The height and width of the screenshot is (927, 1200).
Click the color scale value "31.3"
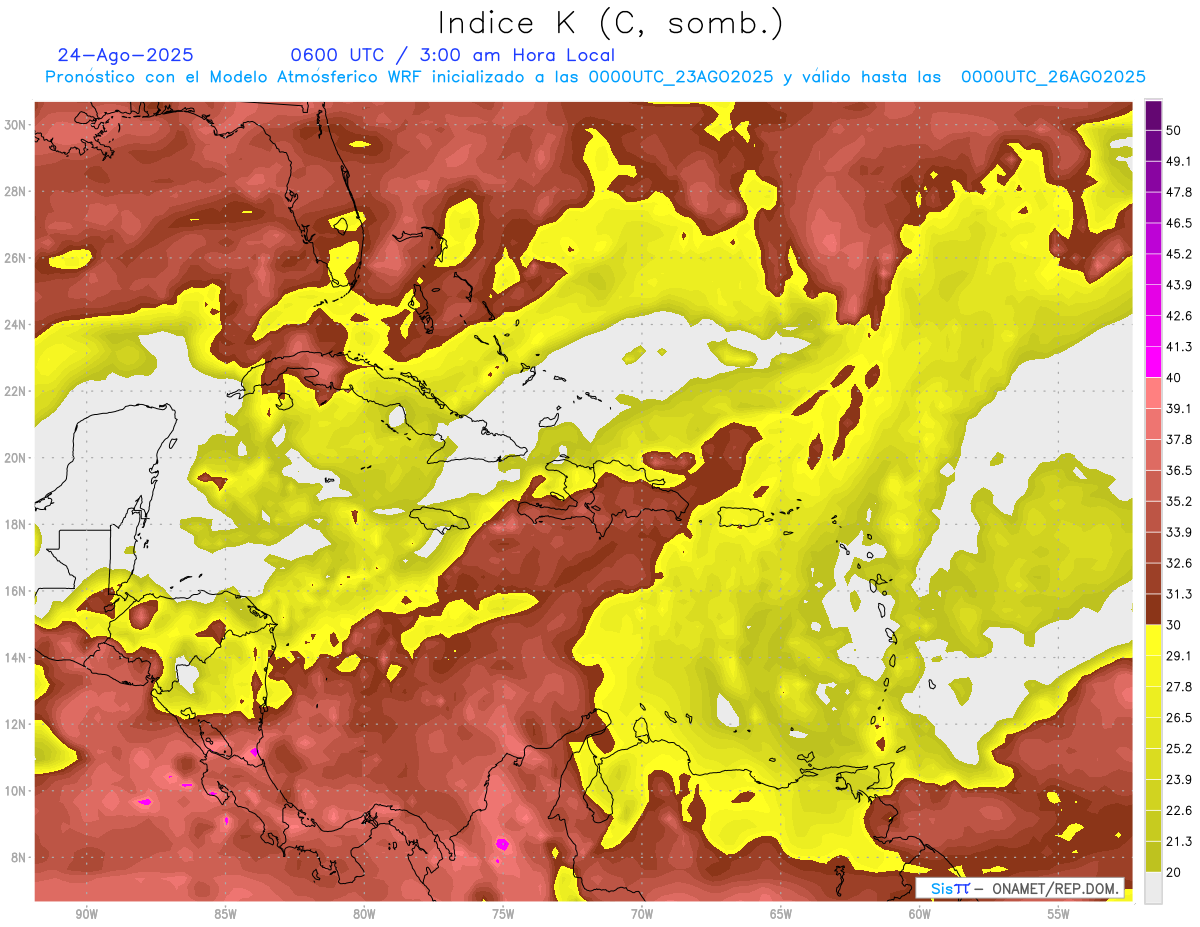click(1178, 594)
